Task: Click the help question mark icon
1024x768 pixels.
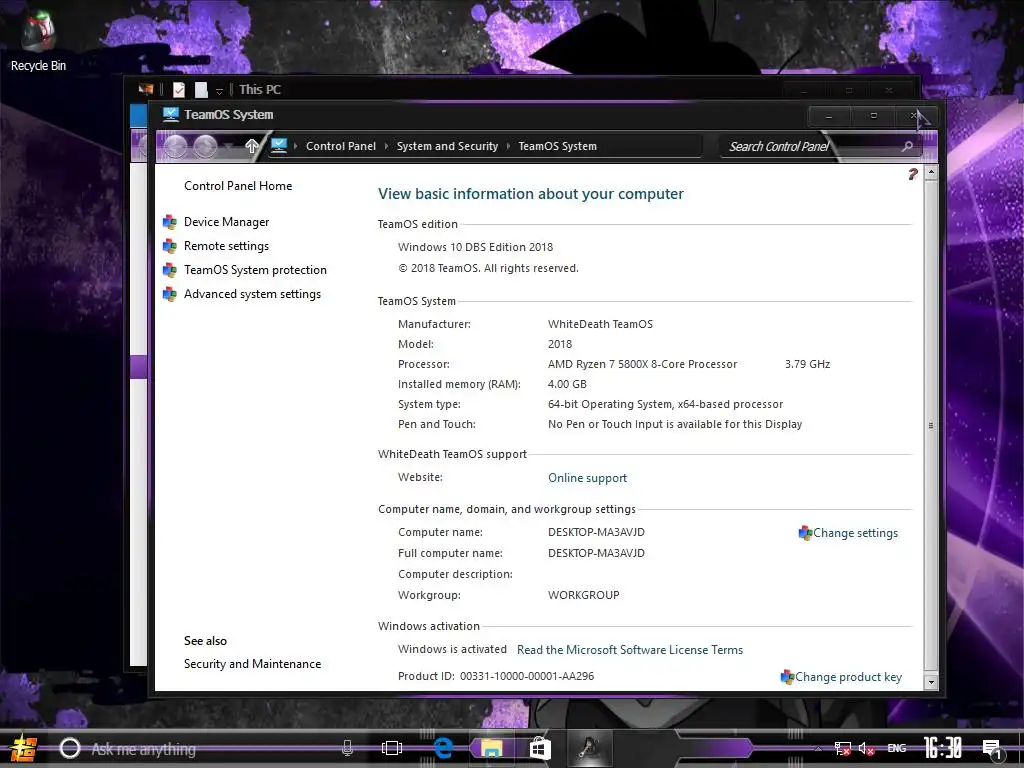Action: coord(912,174)
